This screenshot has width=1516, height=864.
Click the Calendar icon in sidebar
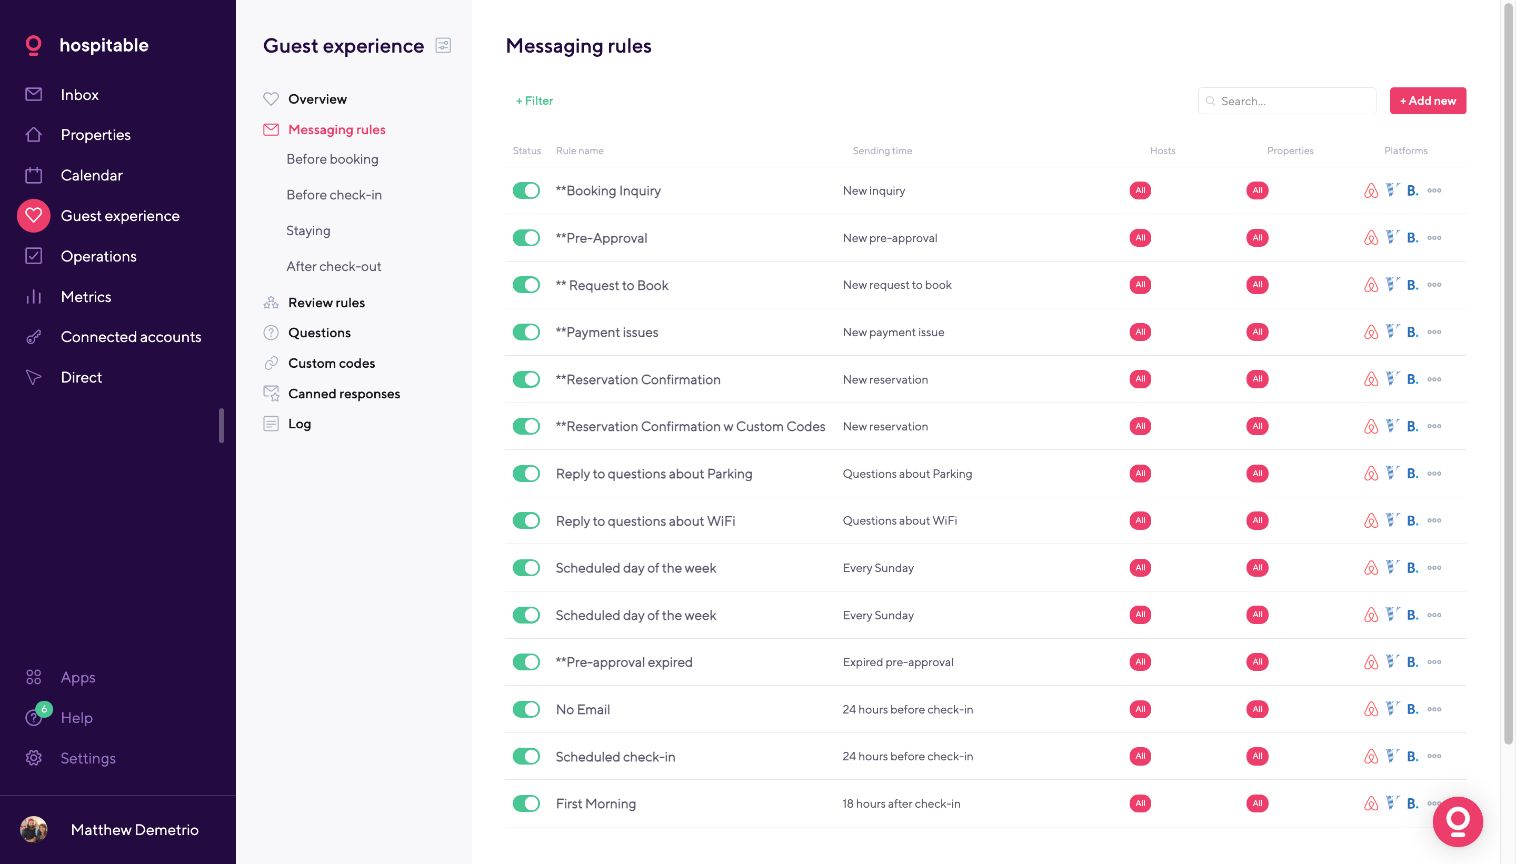[34, 175]
